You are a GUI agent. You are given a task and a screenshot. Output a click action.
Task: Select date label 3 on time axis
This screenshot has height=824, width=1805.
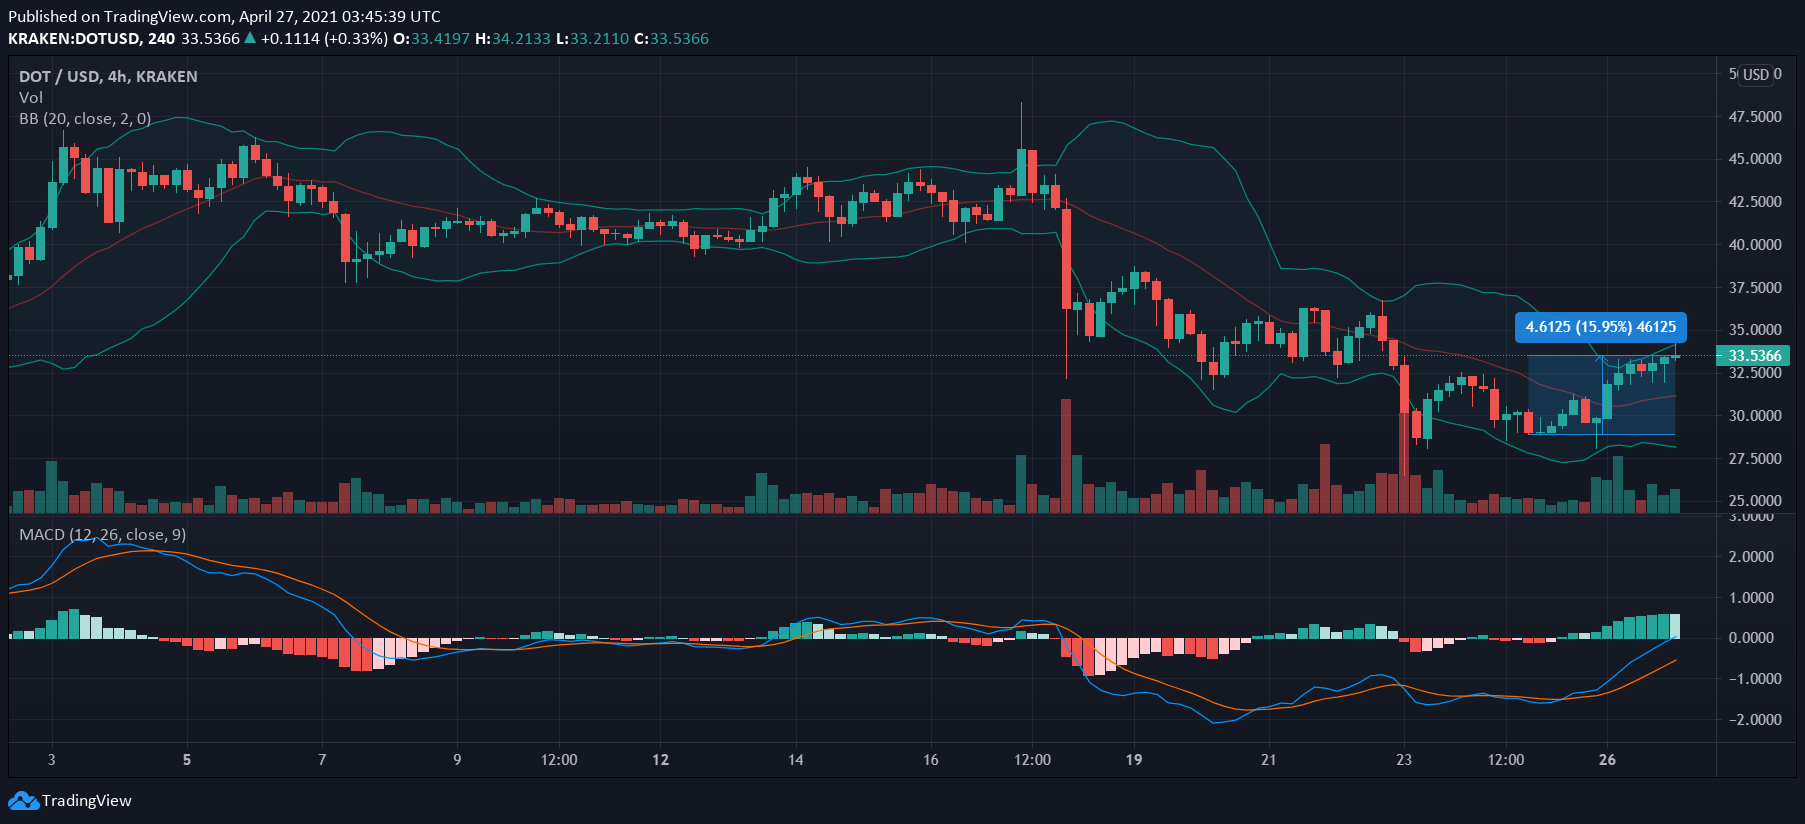[x=52, y=759]
